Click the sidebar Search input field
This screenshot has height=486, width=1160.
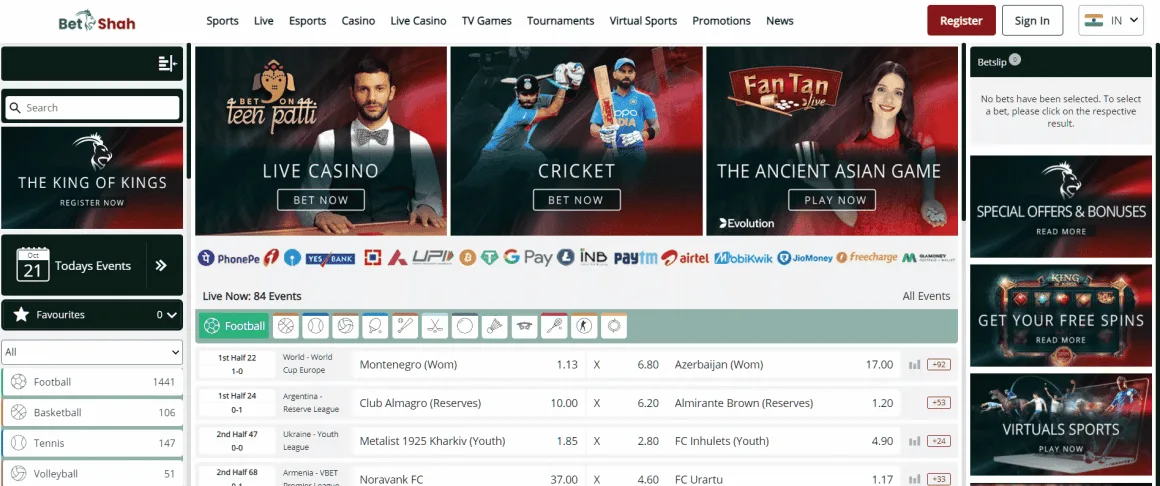(92, 108)
